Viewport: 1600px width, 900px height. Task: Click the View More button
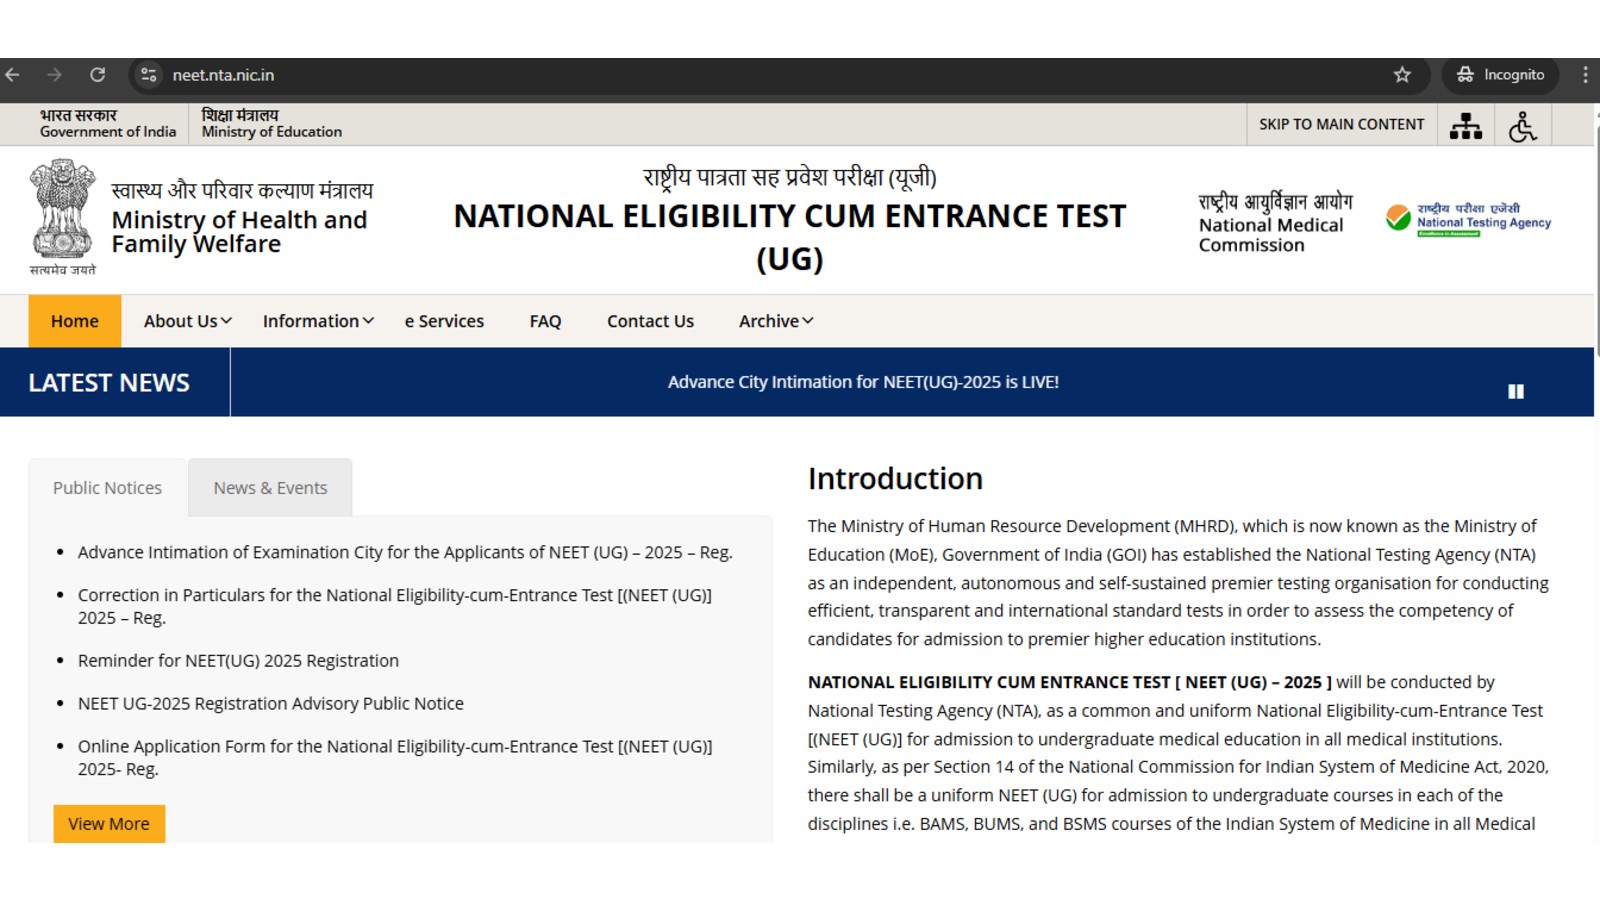tap(109, 823)
